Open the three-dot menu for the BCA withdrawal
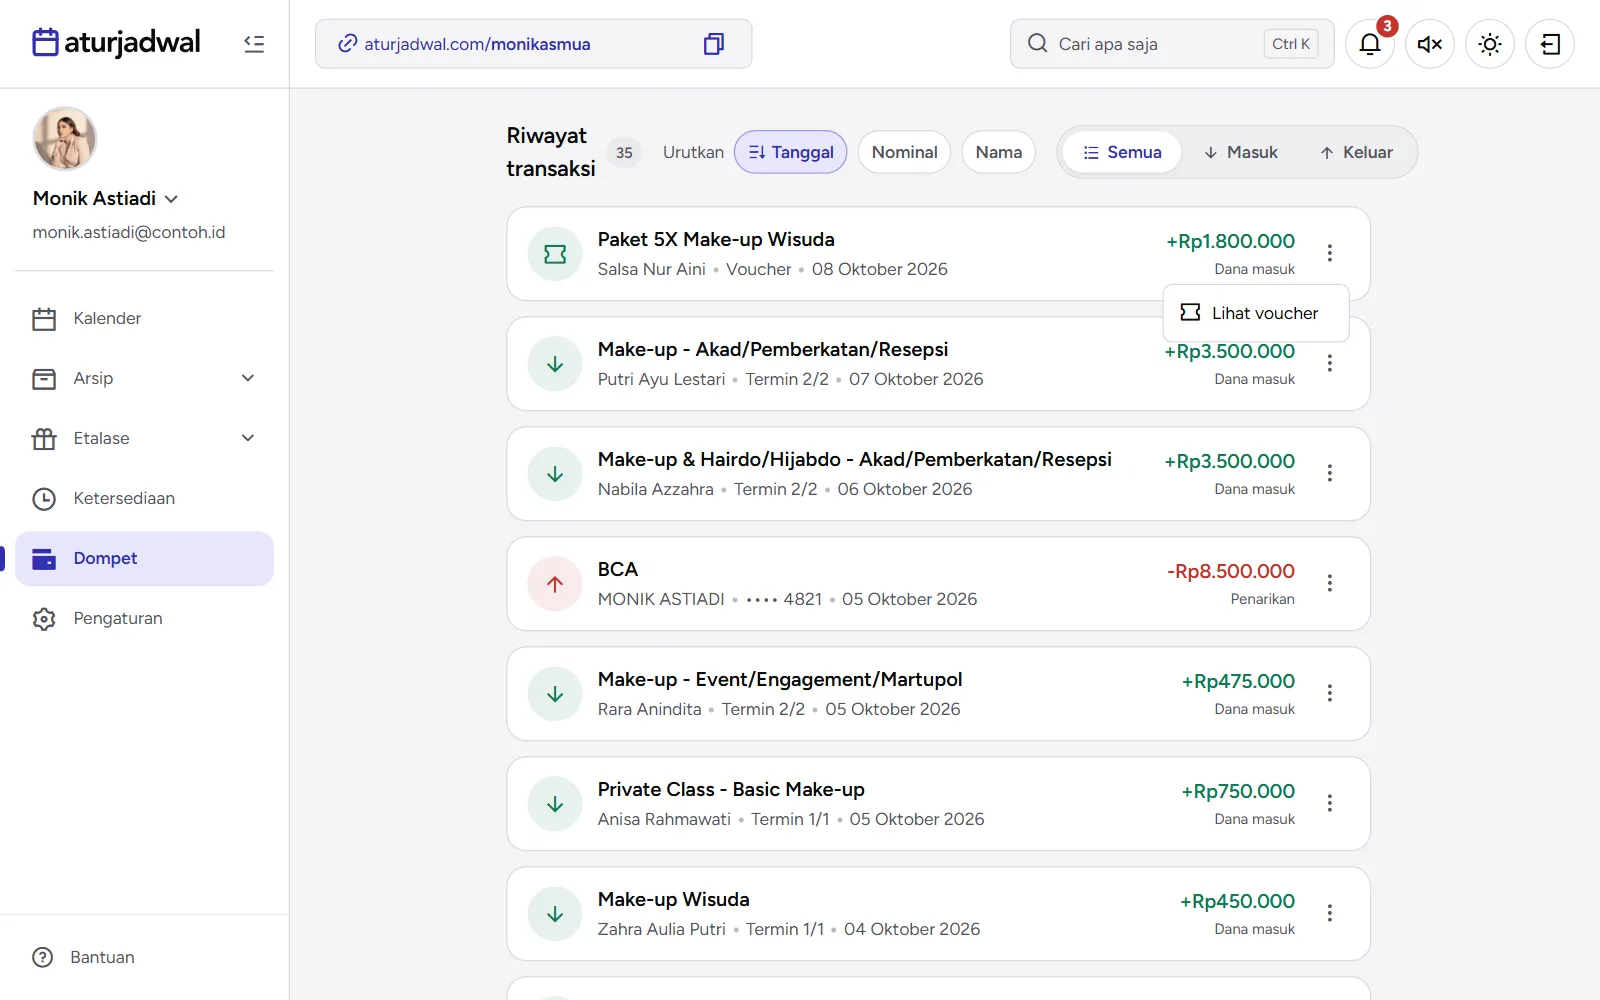The image size is (1600, 1000). click(1330, 583)
